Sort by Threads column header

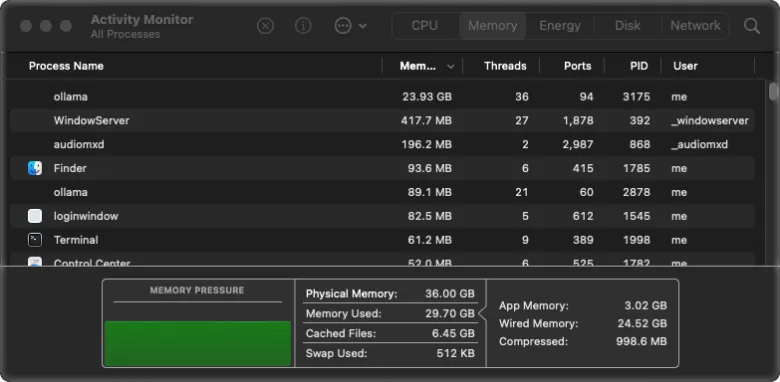tap(505, 66)
